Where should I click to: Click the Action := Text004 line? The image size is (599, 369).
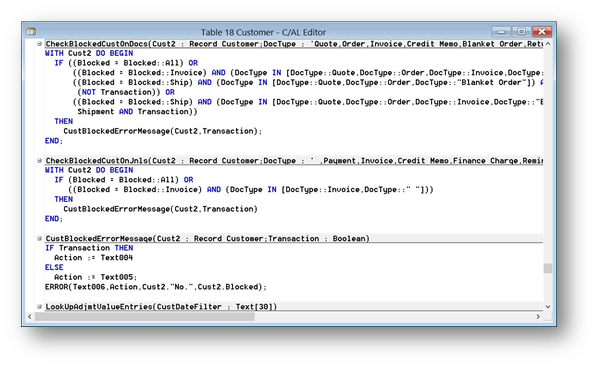[x=93, y=258]
